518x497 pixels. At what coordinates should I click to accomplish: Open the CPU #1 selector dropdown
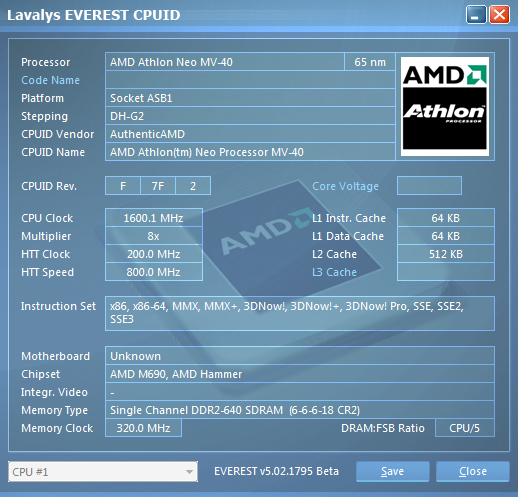point(103,472)
